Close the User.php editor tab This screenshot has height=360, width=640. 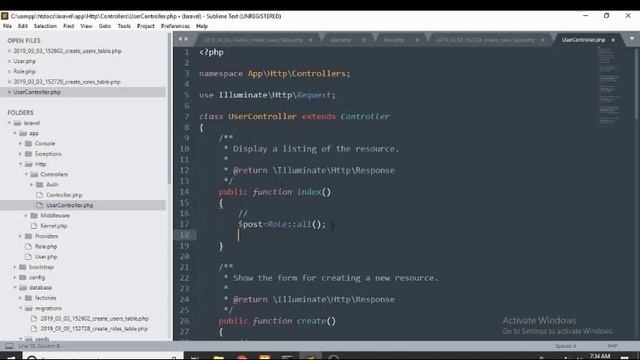pos(364,40)
